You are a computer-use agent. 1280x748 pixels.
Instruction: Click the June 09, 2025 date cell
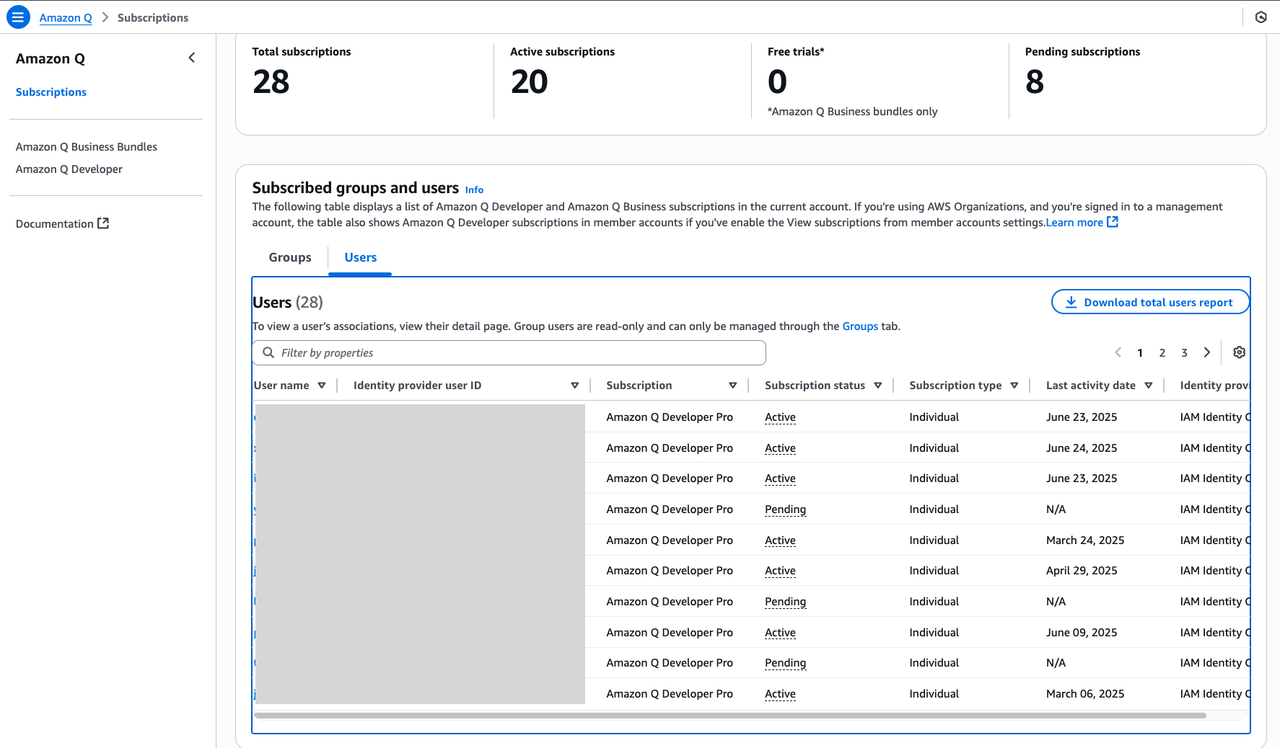pyautogui.click(x=1081, y=632)
